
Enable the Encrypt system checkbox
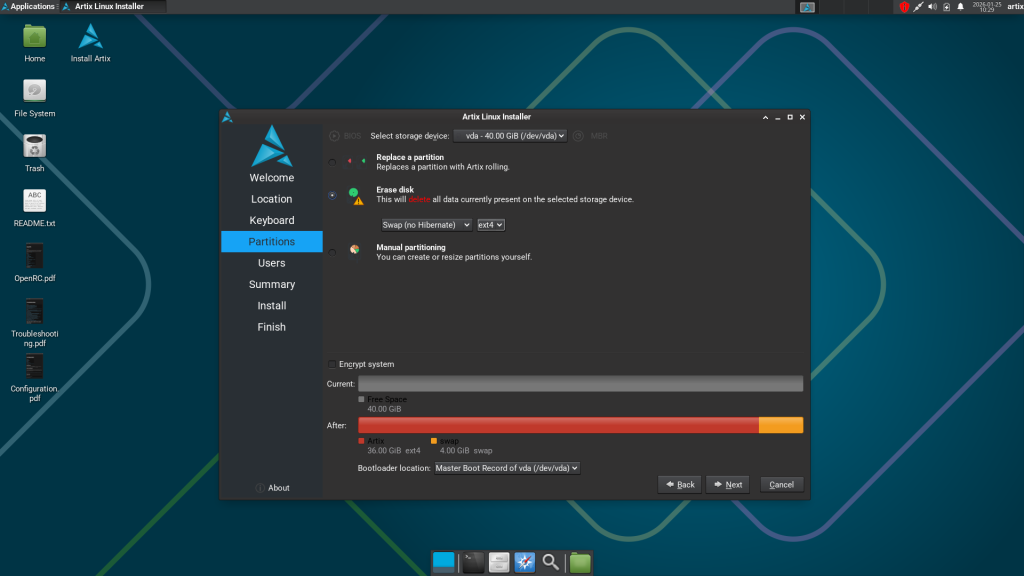tap(332, 364)
